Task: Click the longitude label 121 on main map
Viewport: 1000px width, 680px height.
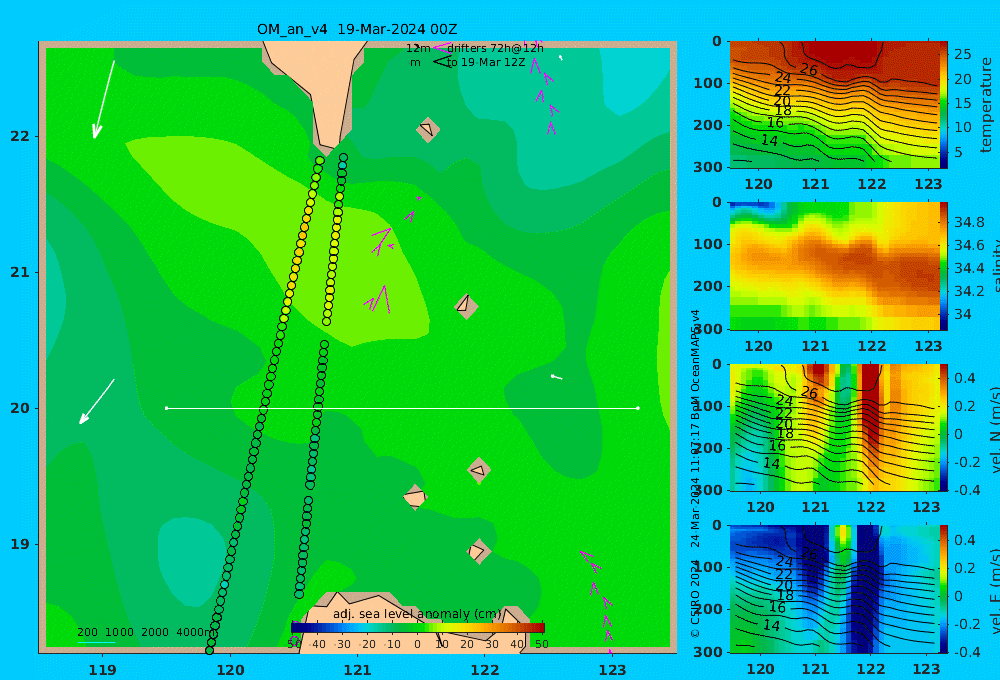Action: click(x=358, y=670)
